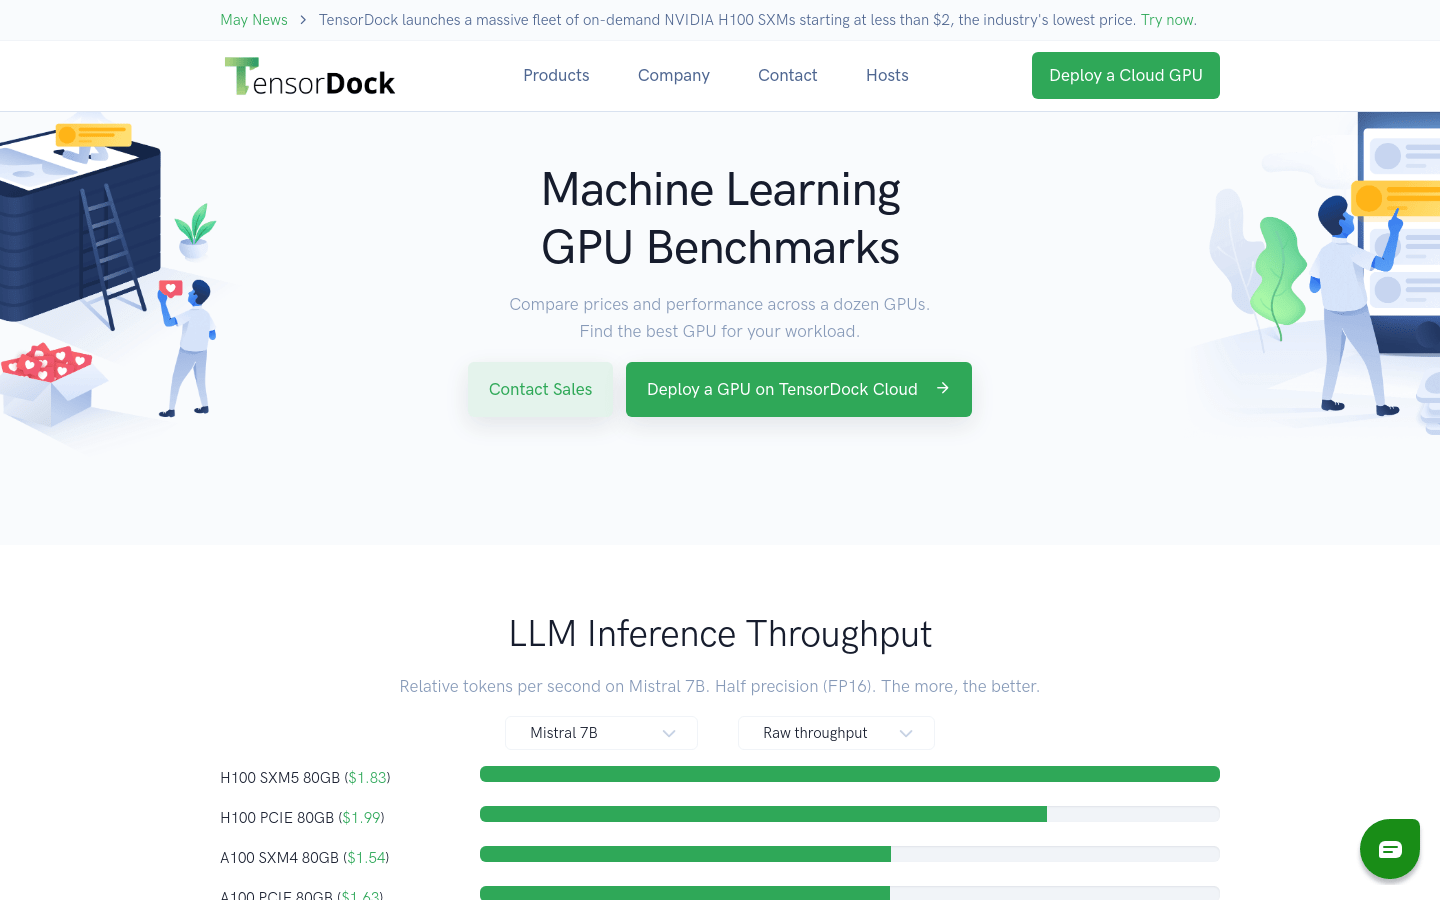
Task: Click Deploy a GPU on TensorDock Cloud
Action: (799, 389)
